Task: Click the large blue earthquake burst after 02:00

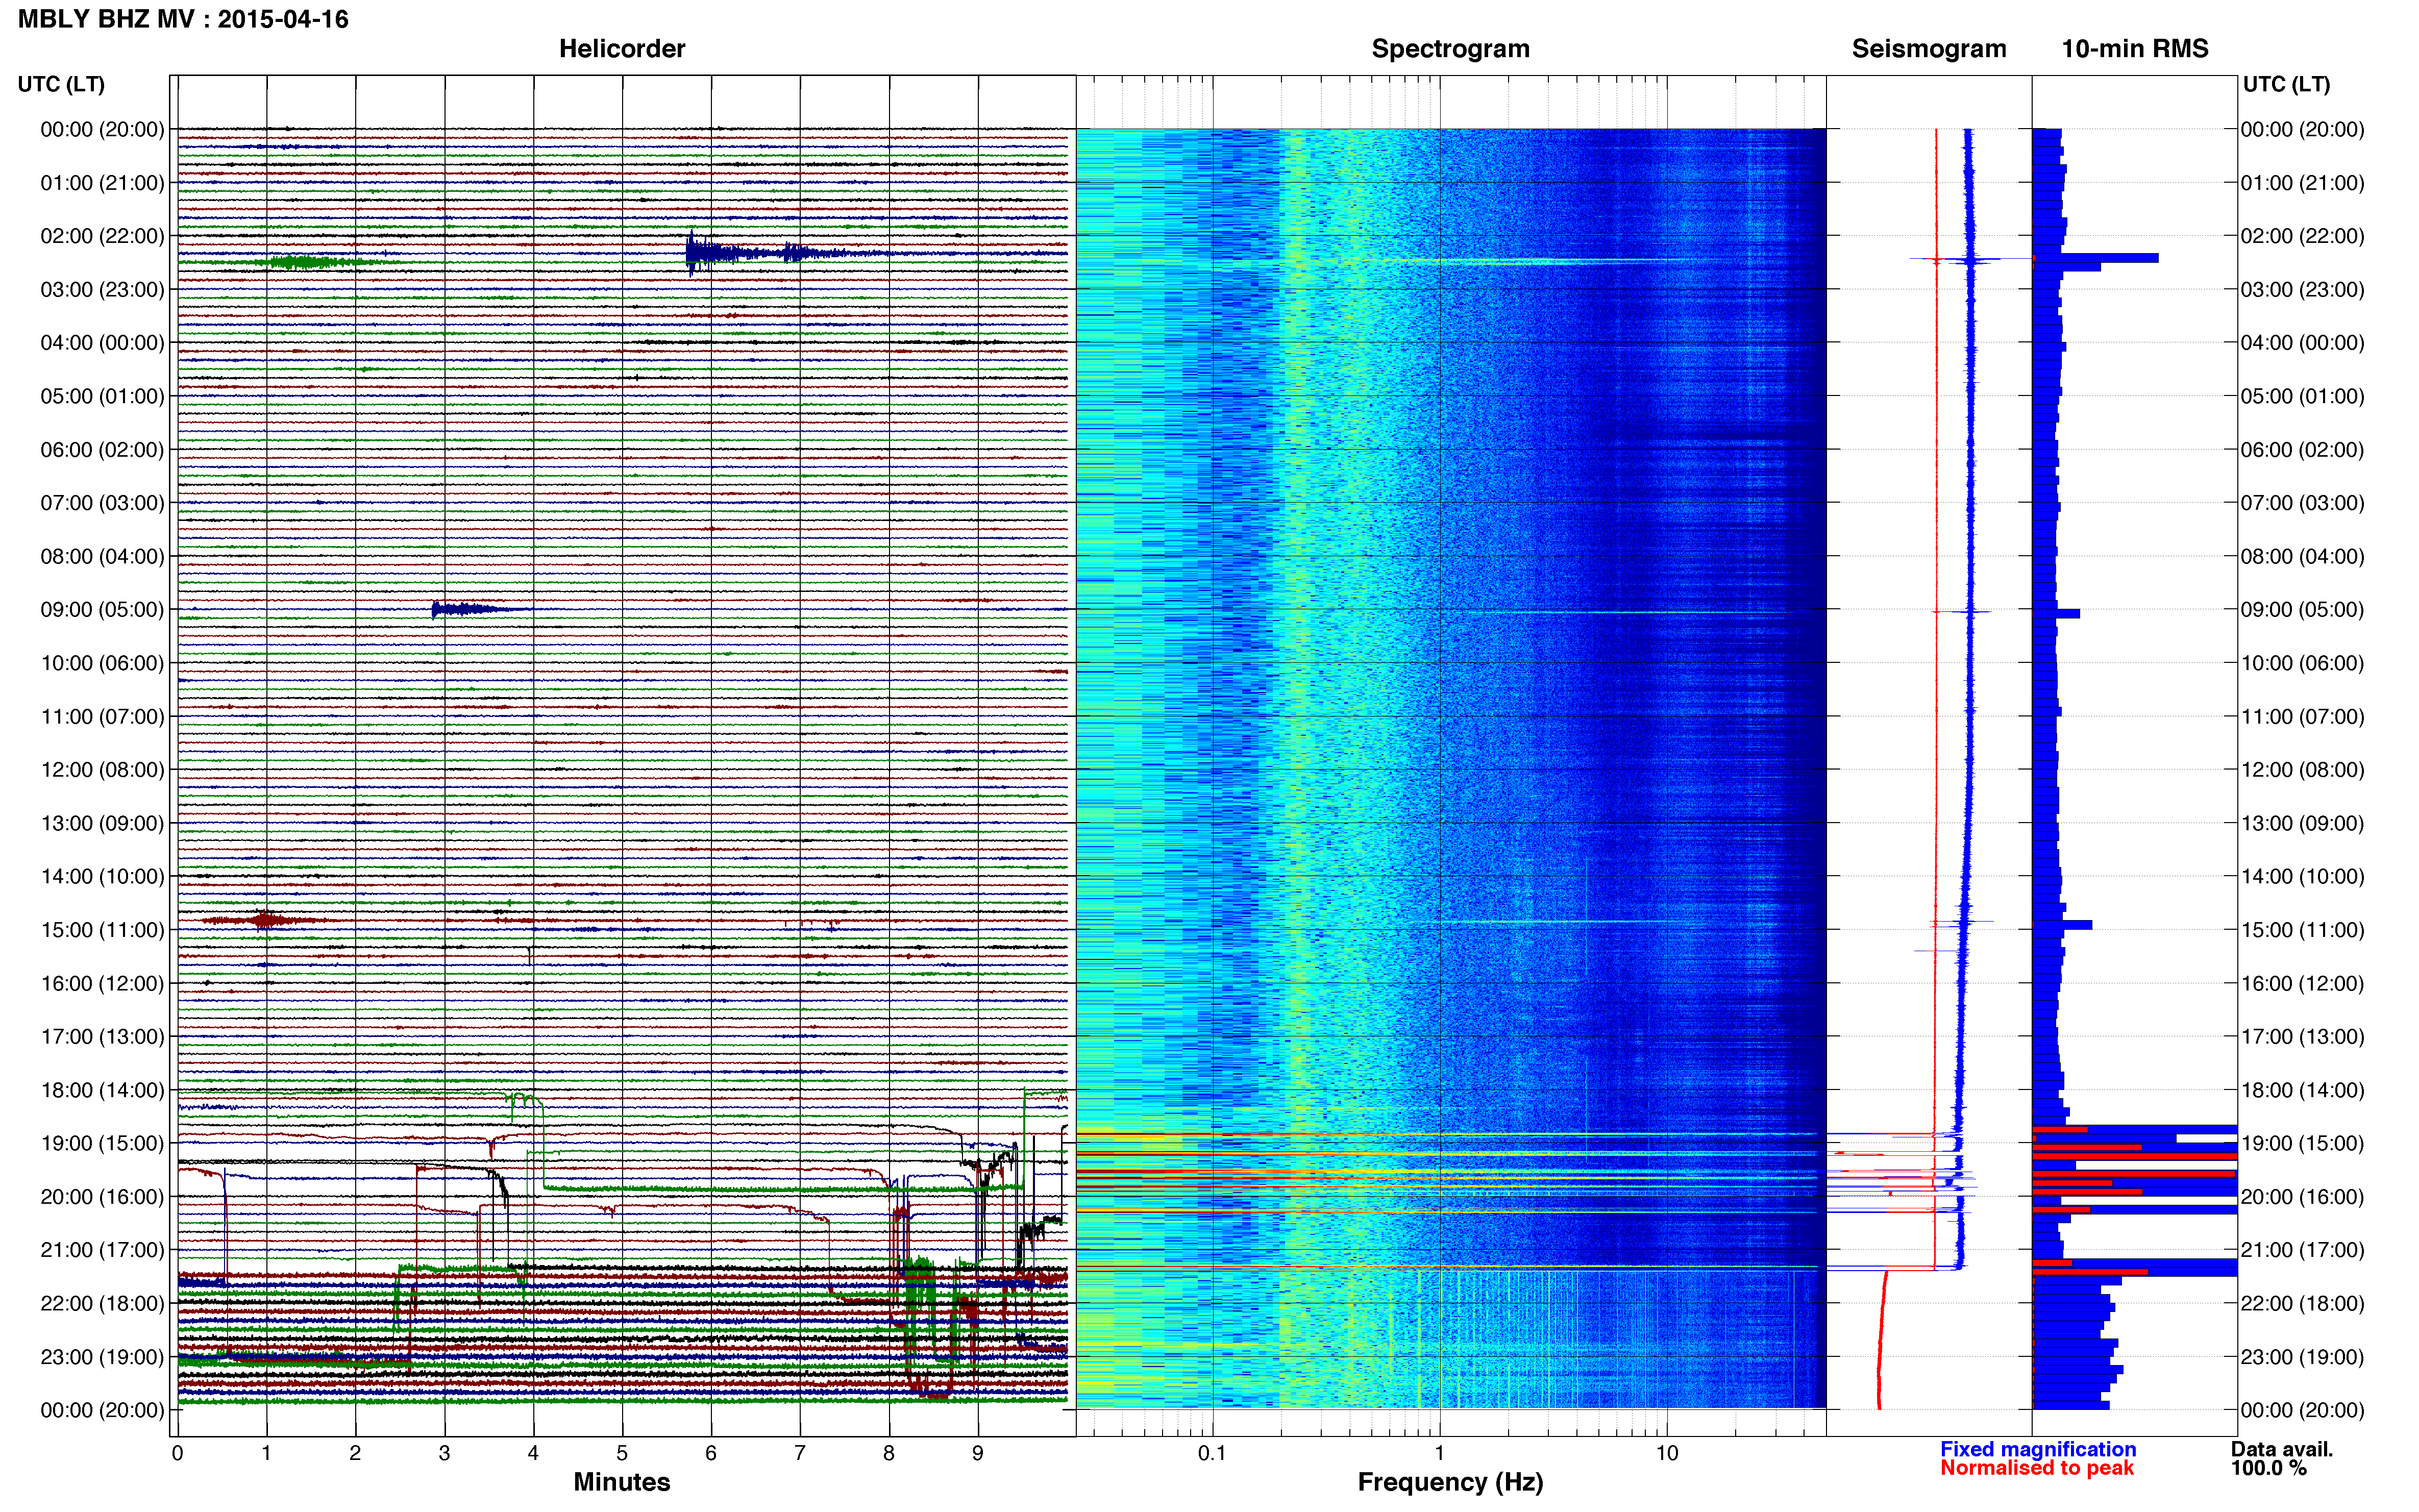Action: click(760, 252)
